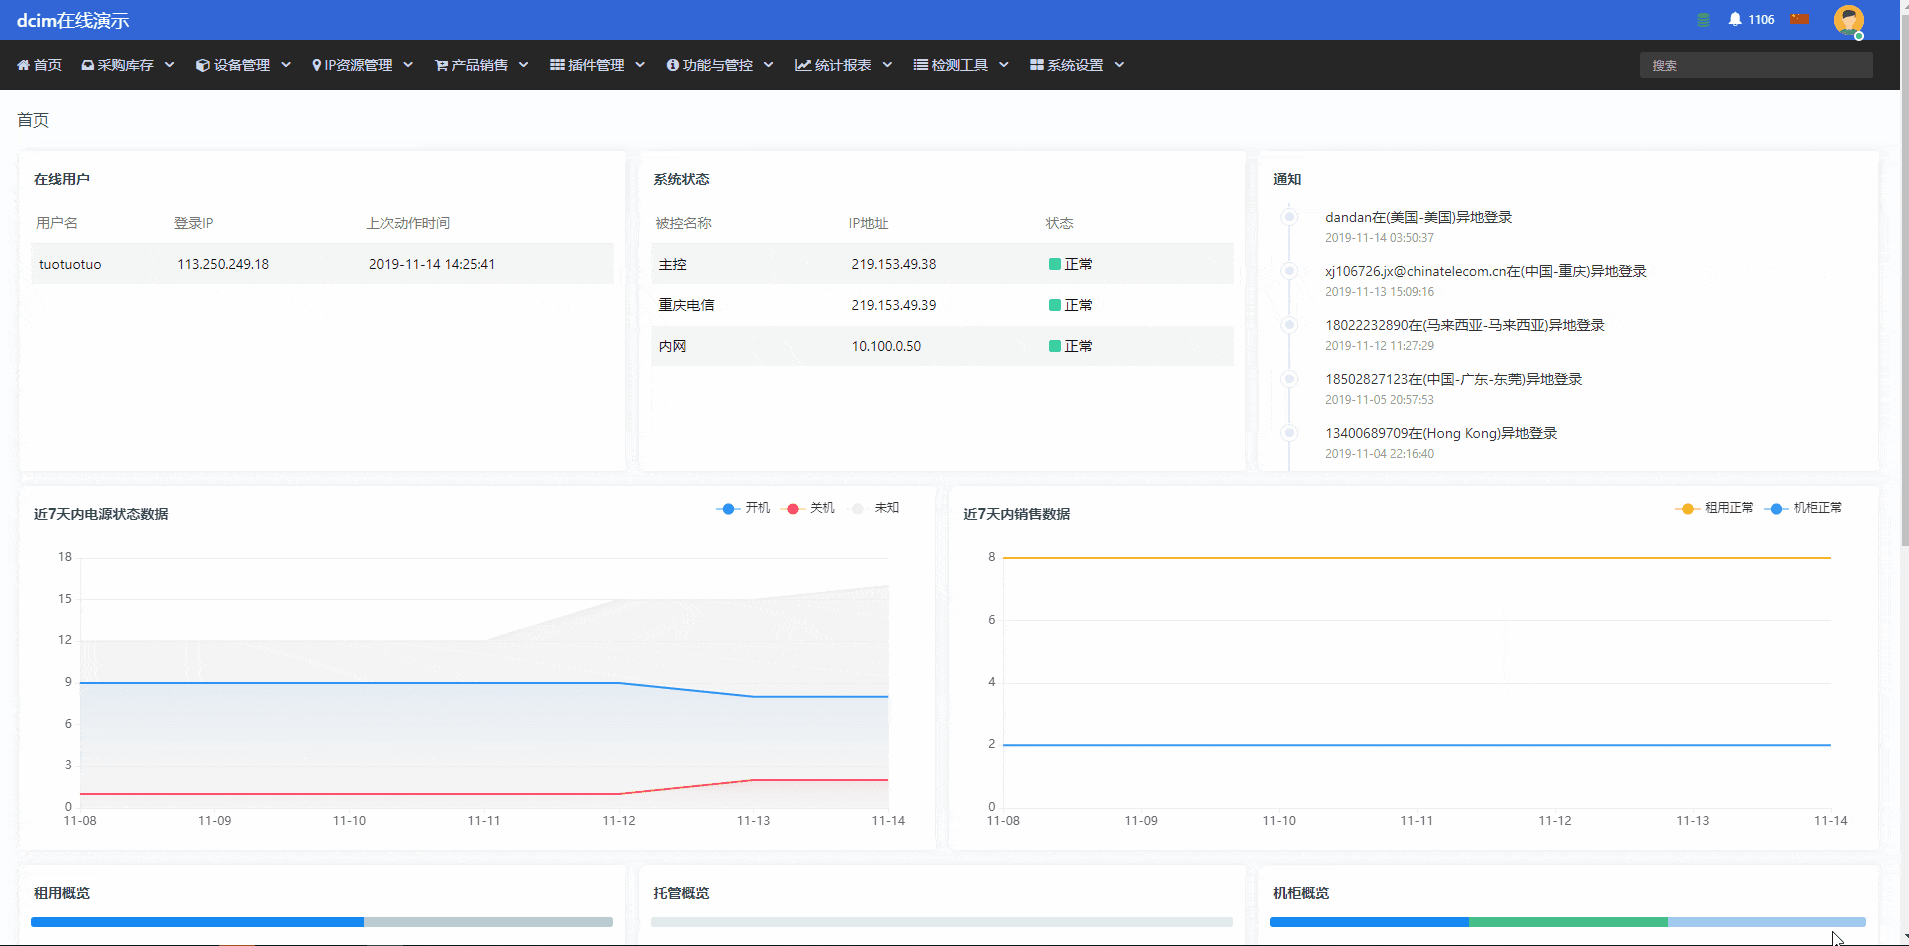1909x946 pixels.
Task: Toggle the 租用正常 series in sales chart legend
Action: pos(1714,508)
